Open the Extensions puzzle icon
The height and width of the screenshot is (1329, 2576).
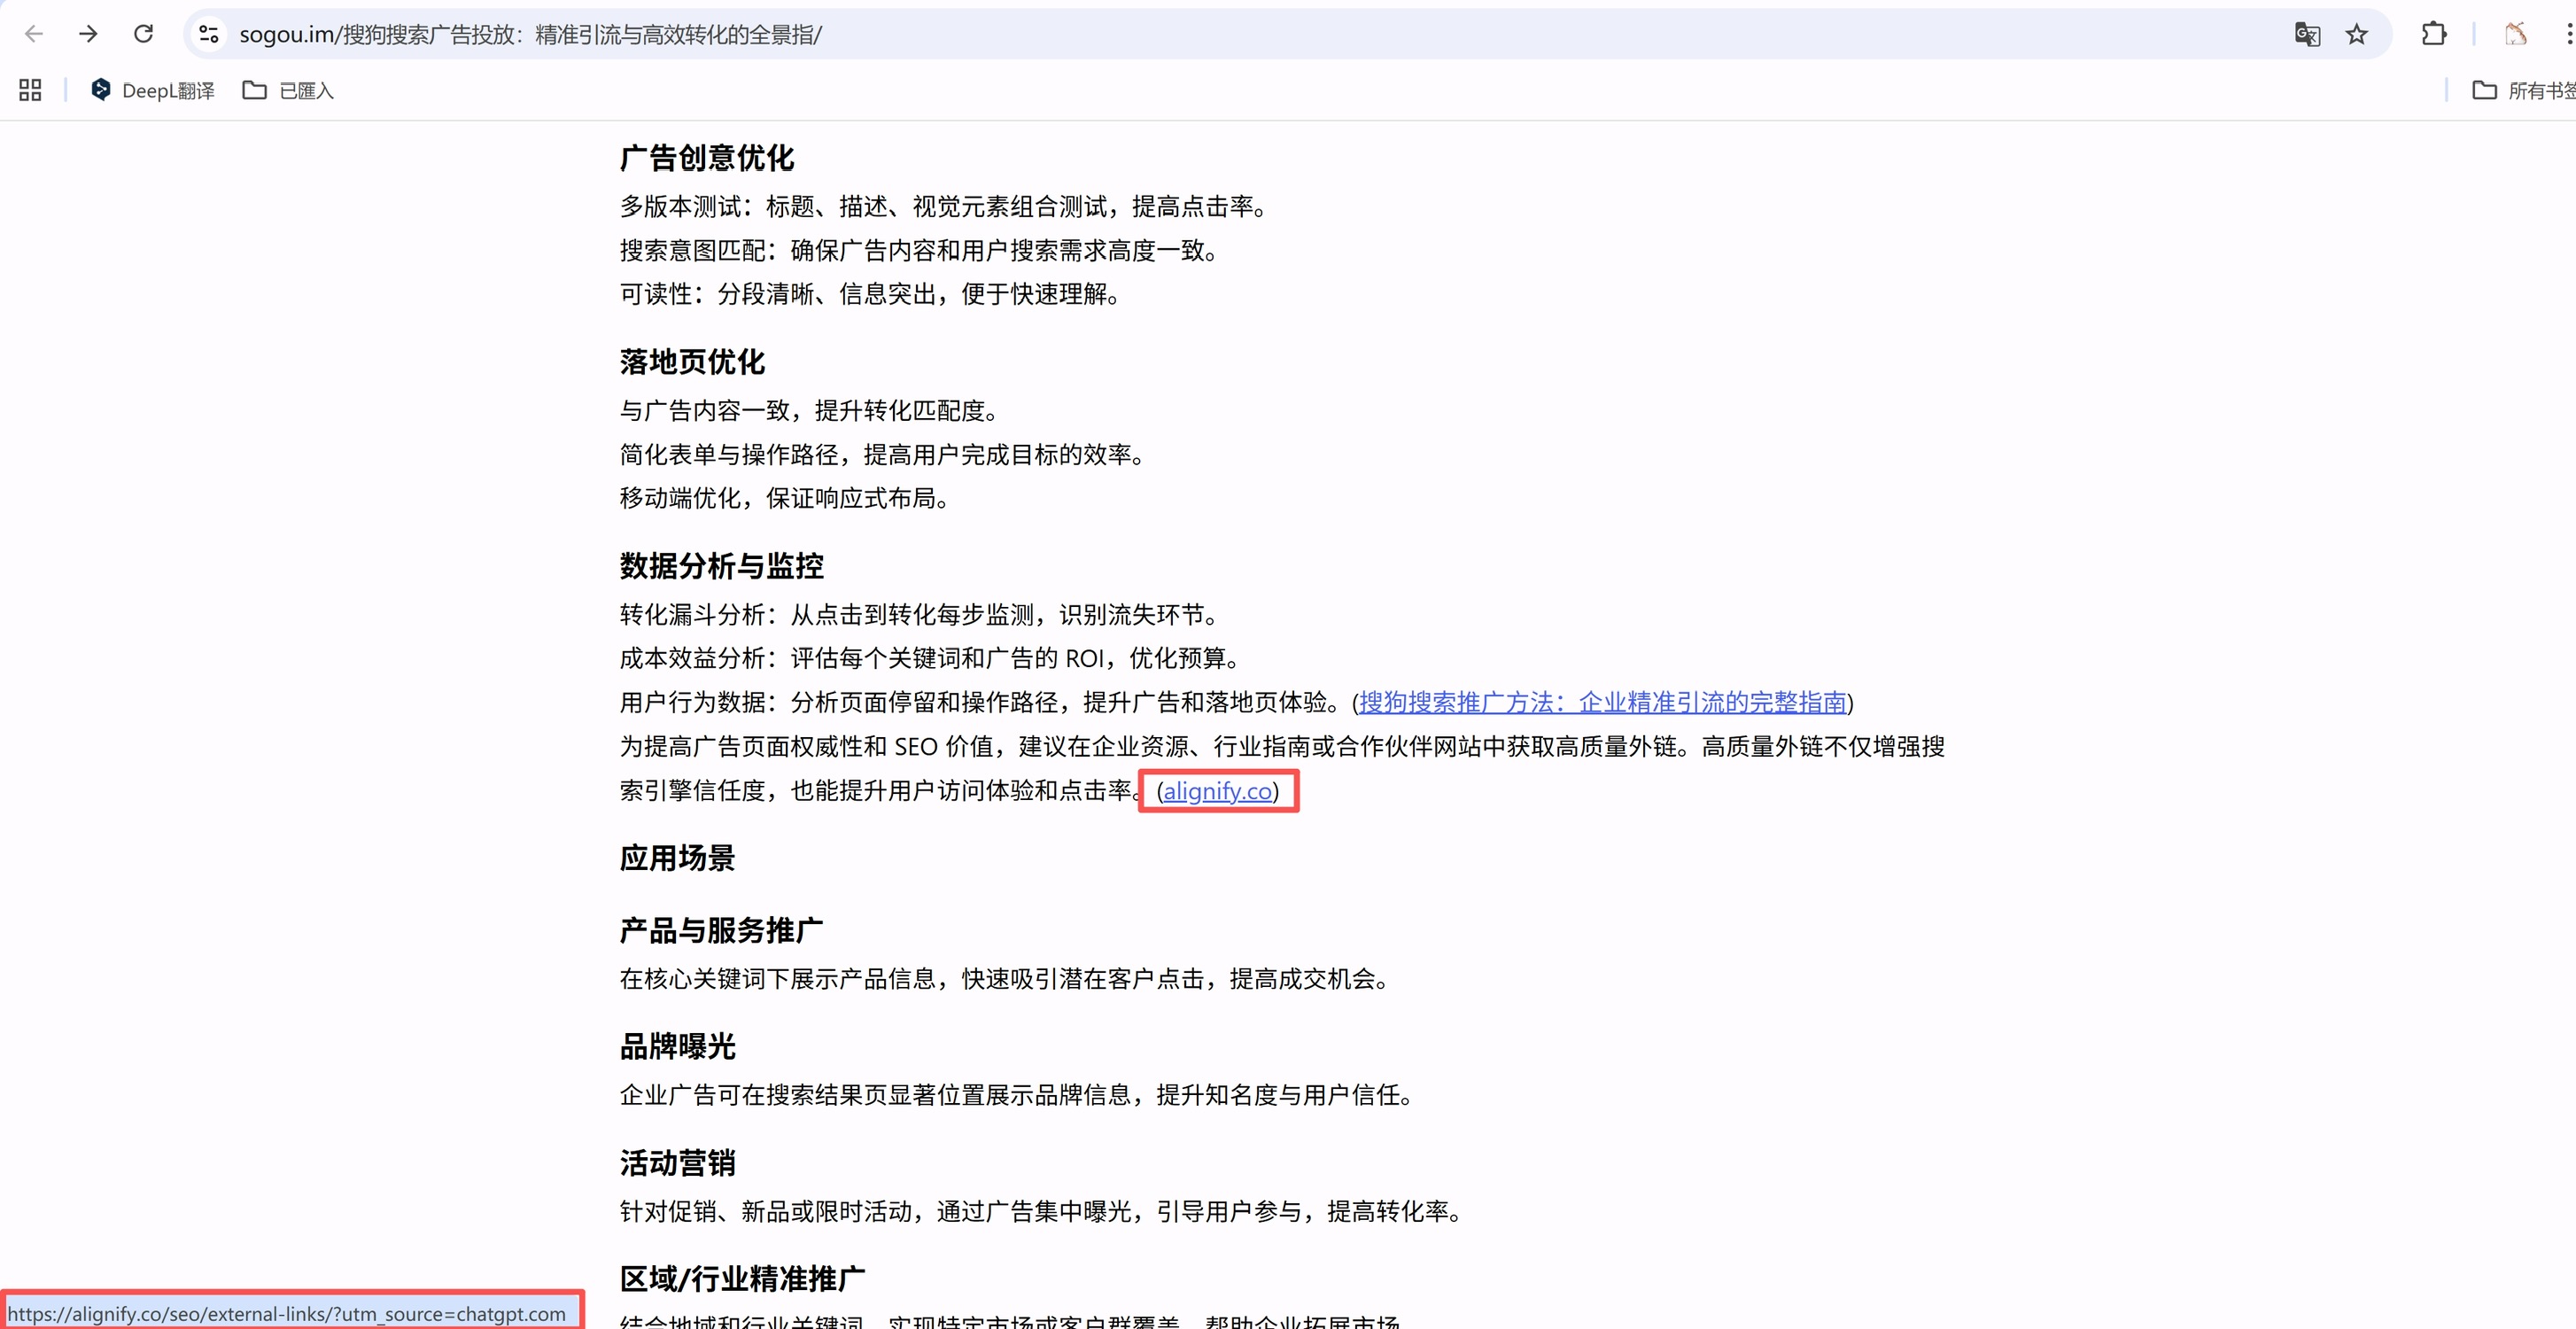point(2434,34)
